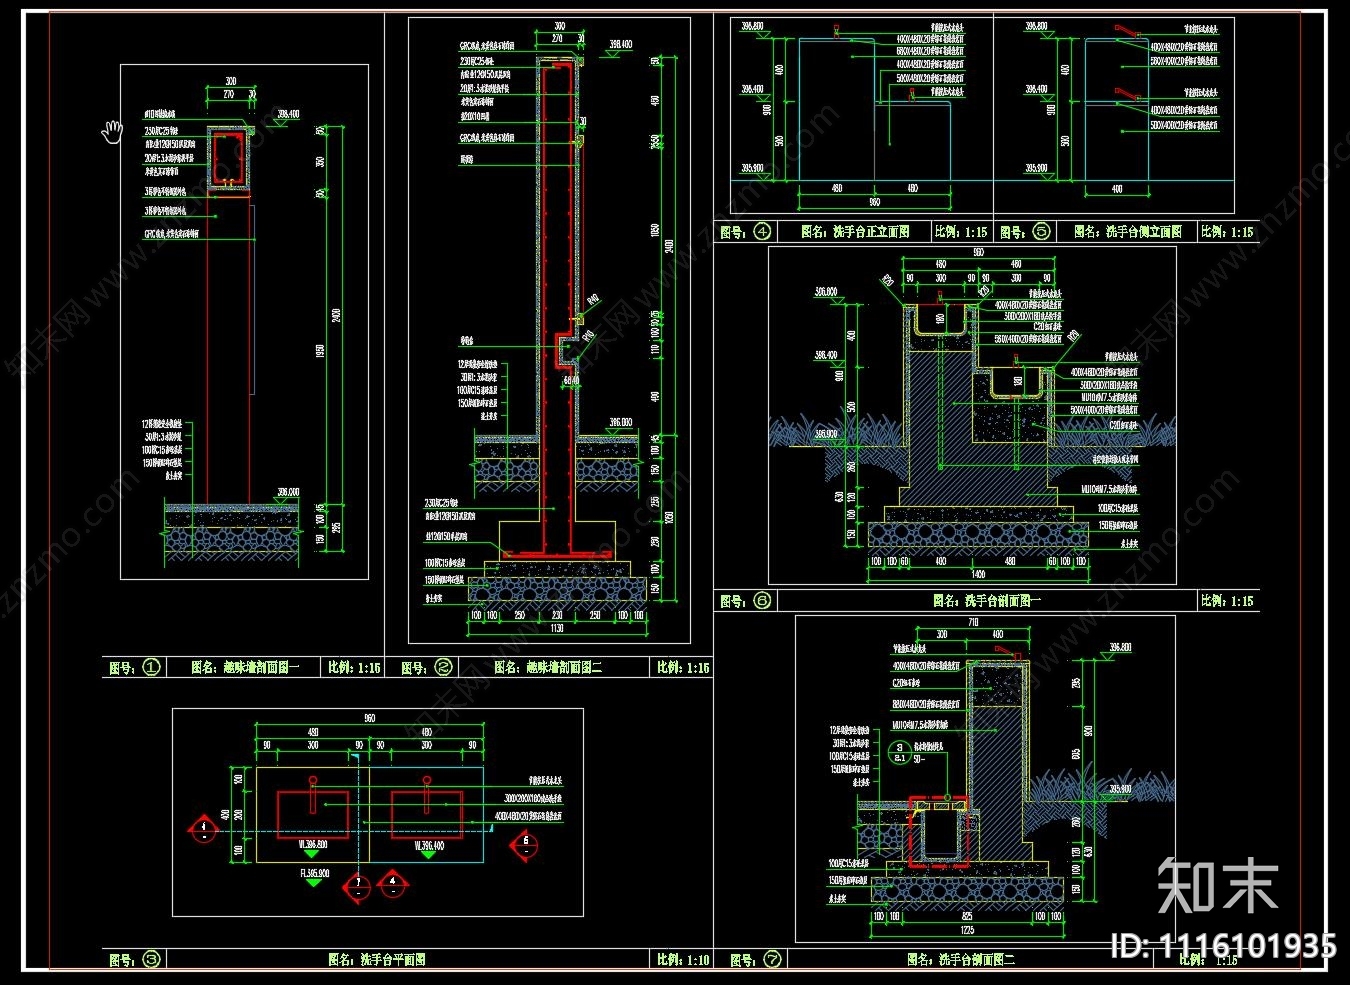Select drawing number circle ③
The image size is (1350, 985).
pyautogui.click(x=151, y=959)
